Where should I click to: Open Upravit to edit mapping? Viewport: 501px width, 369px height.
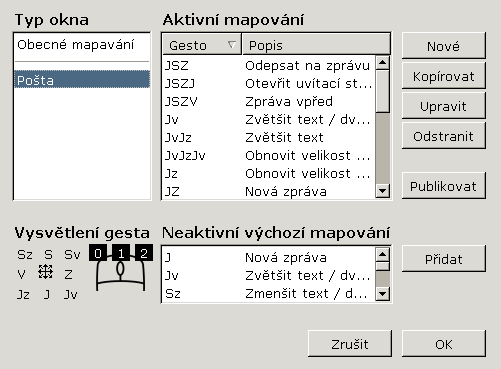443,106
